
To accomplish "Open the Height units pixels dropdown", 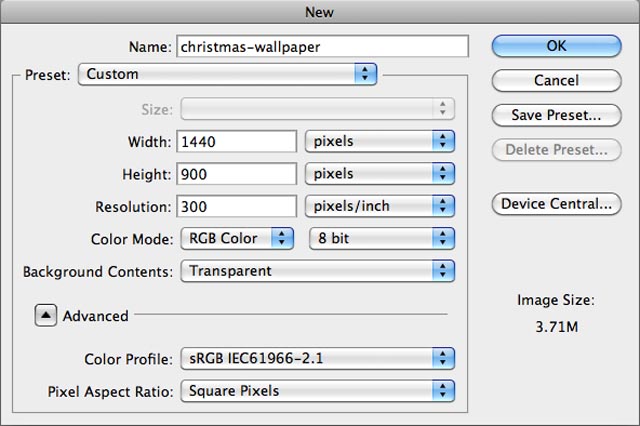I will 380,174.
